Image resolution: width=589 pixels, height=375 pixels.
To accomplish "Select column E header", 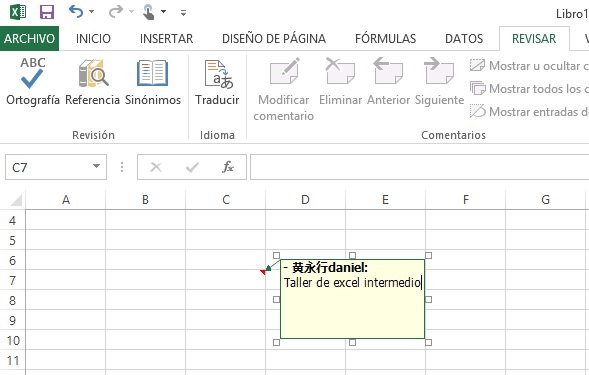I will [x=385, y=200].
